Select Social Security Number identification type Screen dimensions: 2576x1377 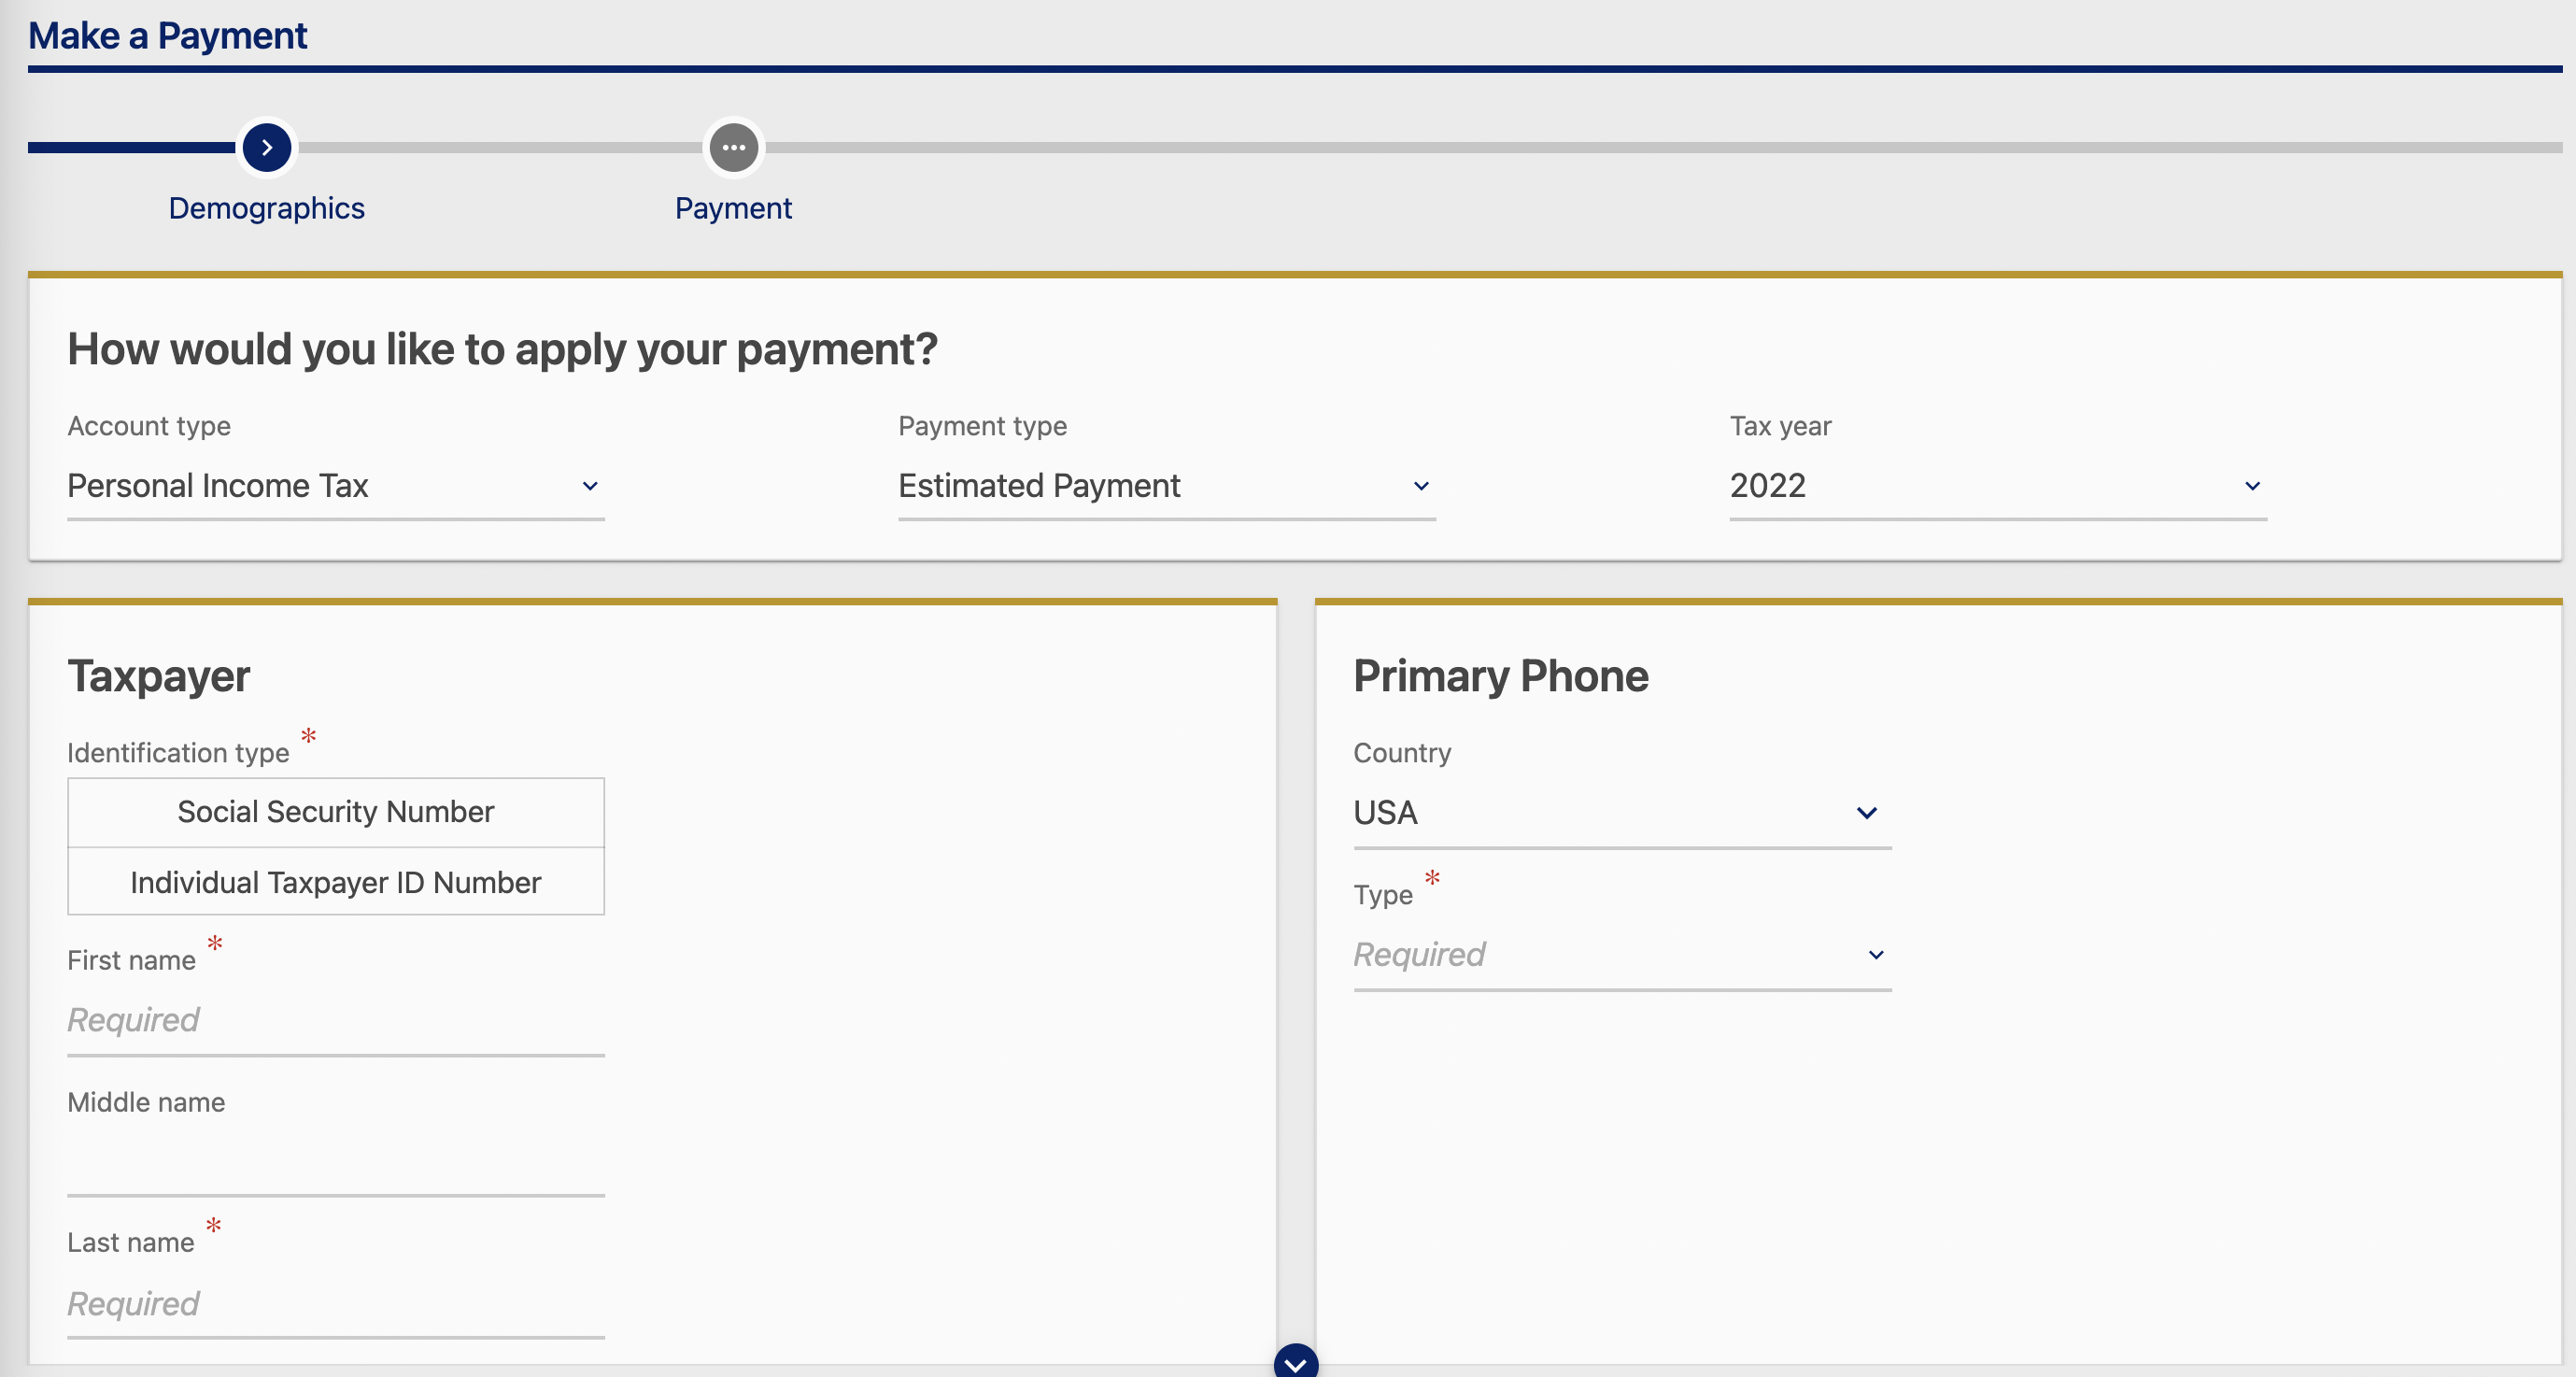coord(336,812)
